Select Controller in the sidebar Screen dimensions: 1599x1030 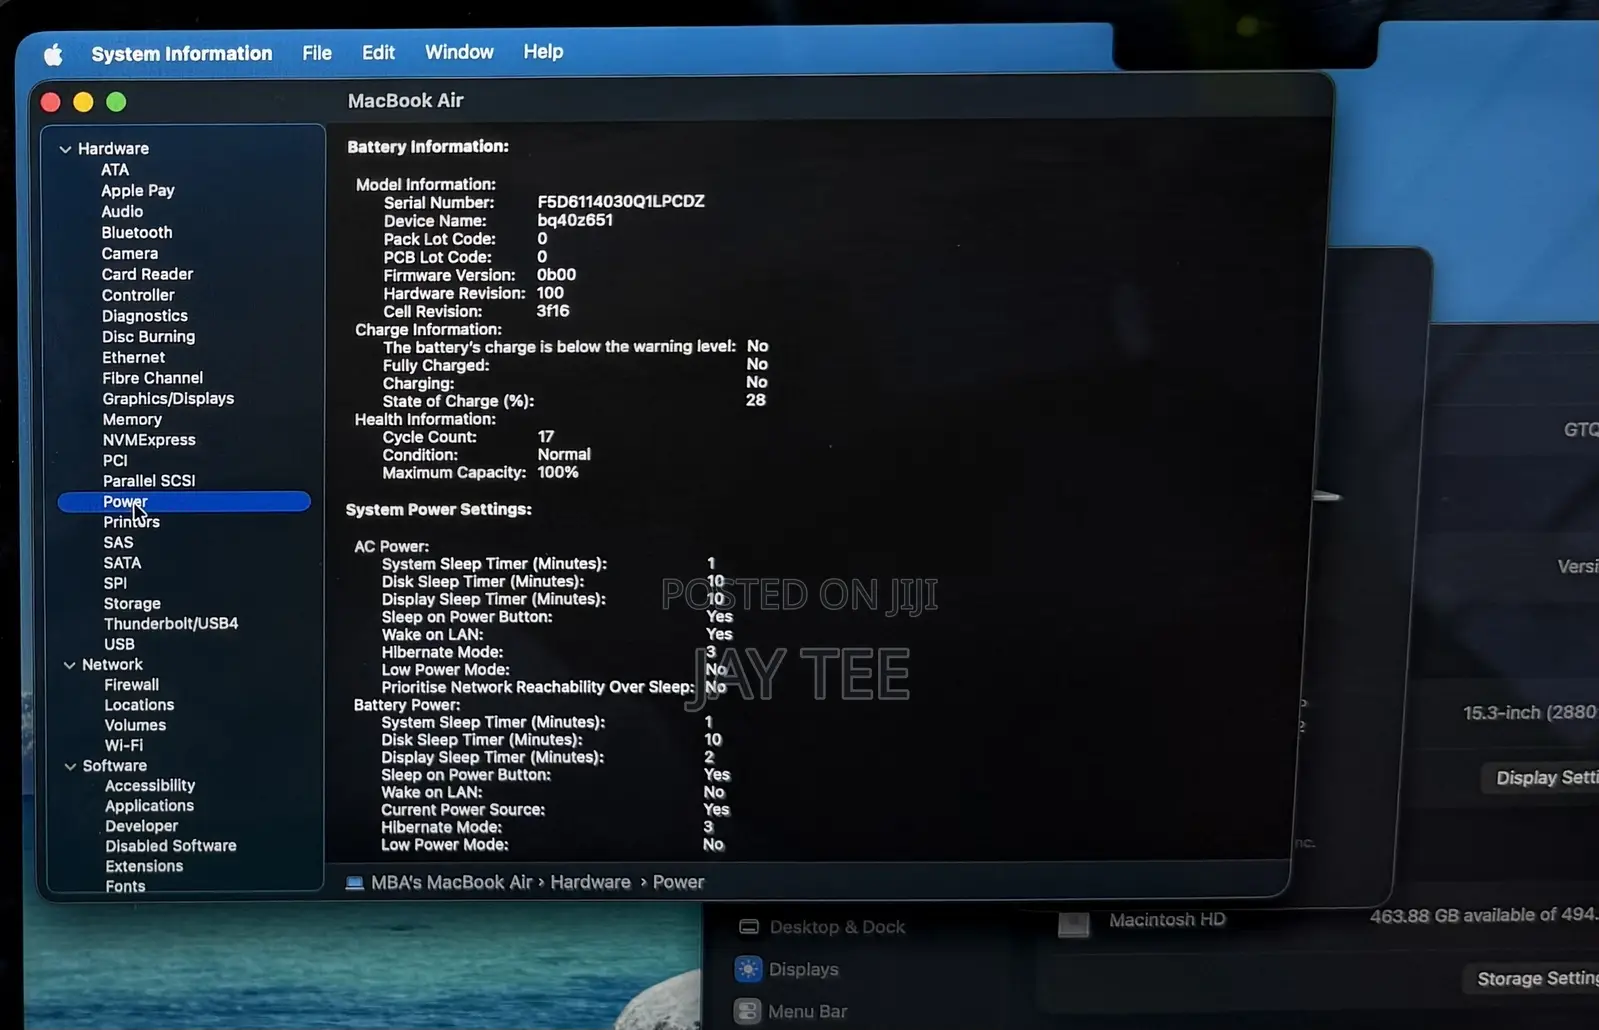[138, 295]
